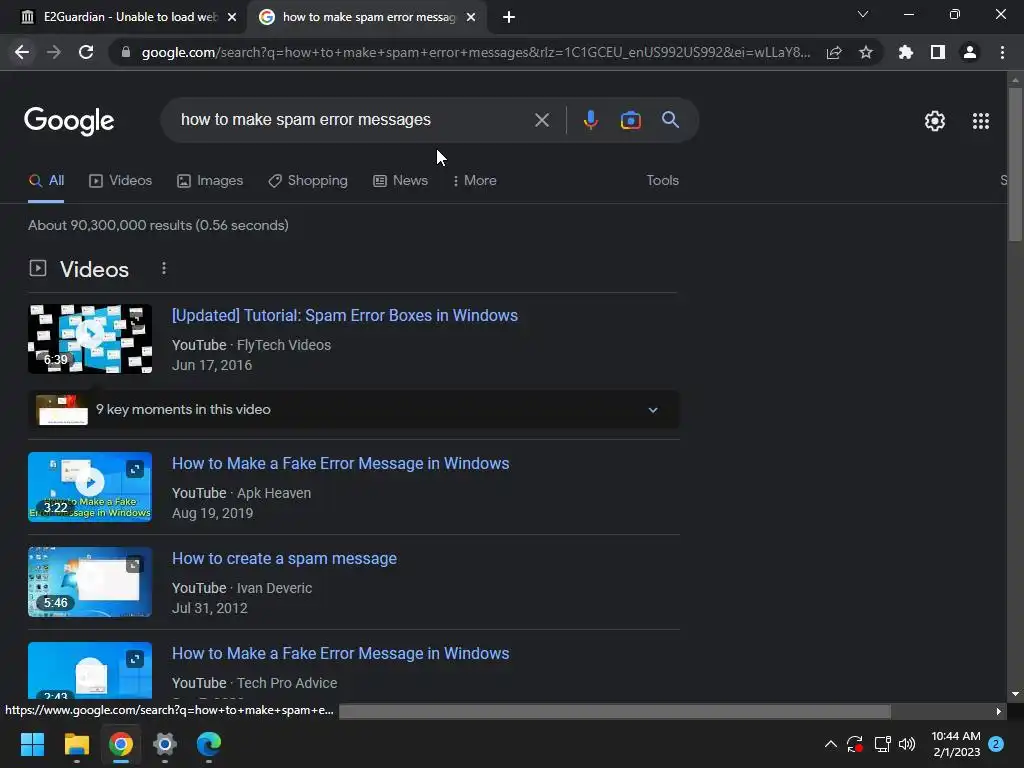Open Spam Error Boxes in Windows tutorial

click(345, 315)
